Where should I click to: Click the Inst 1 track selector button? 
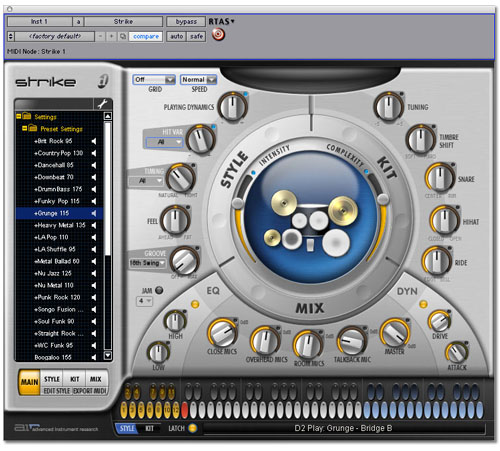click(x=39, y=22)
